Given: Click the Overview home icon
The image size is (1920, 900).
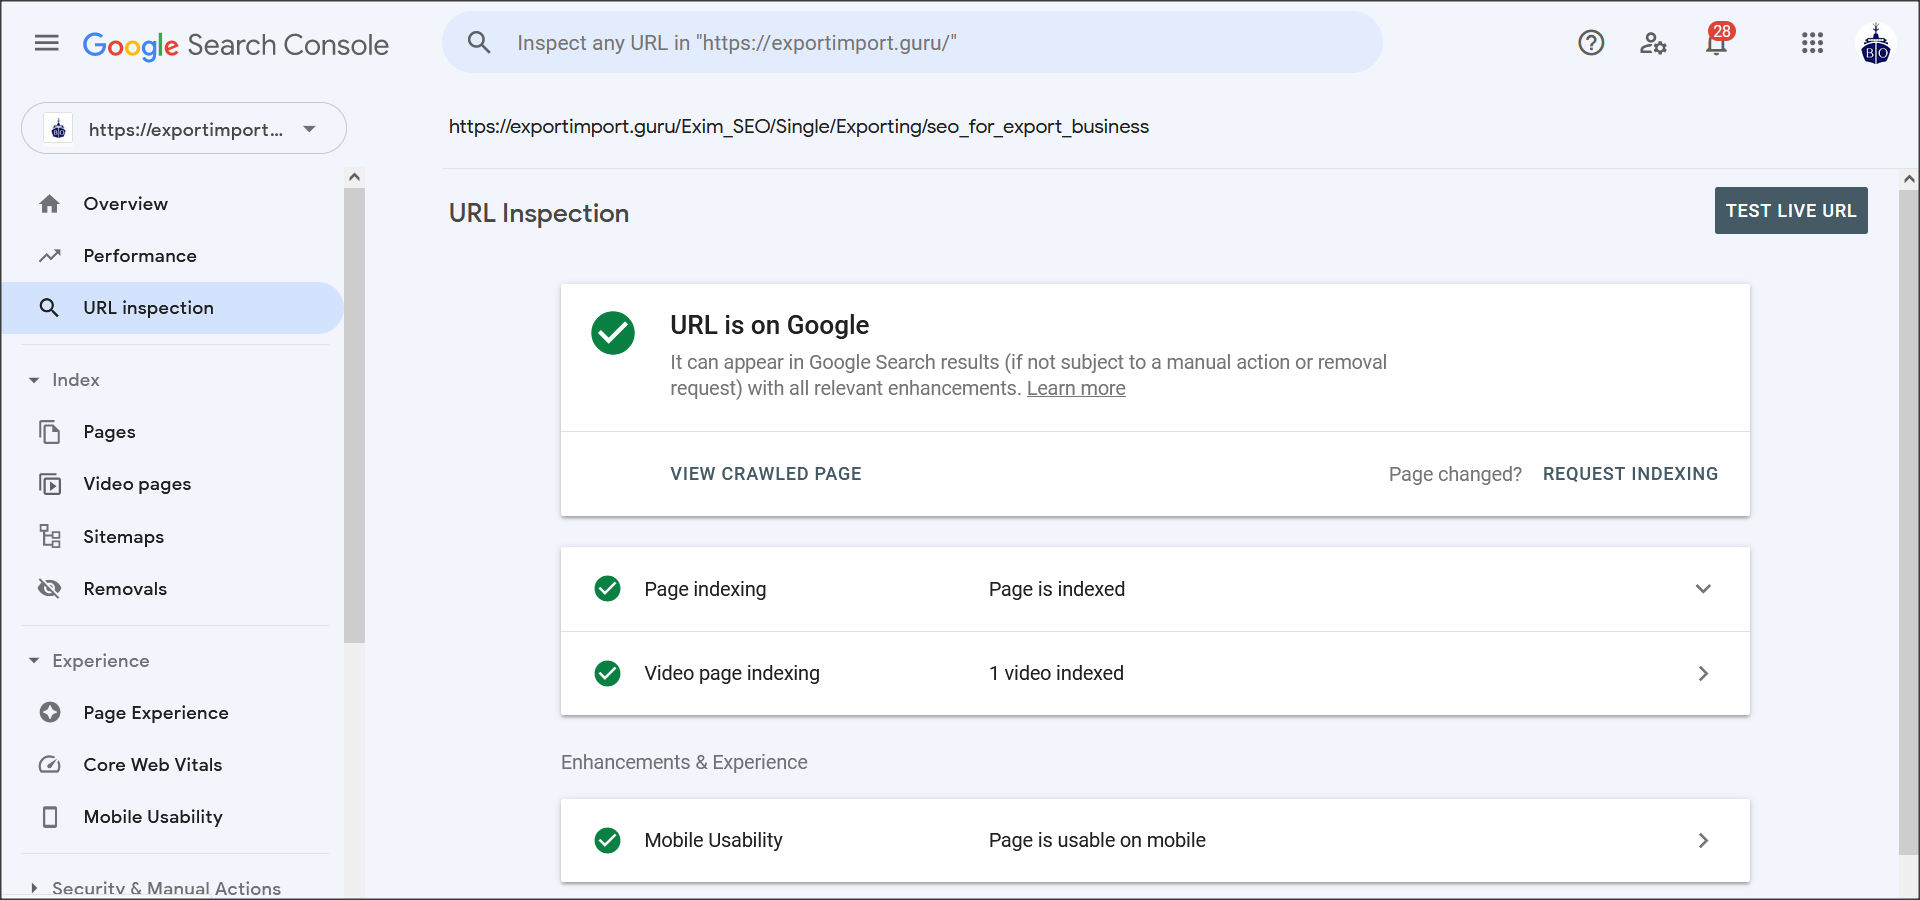Looking at the screenshot, I should click(50, 204).
